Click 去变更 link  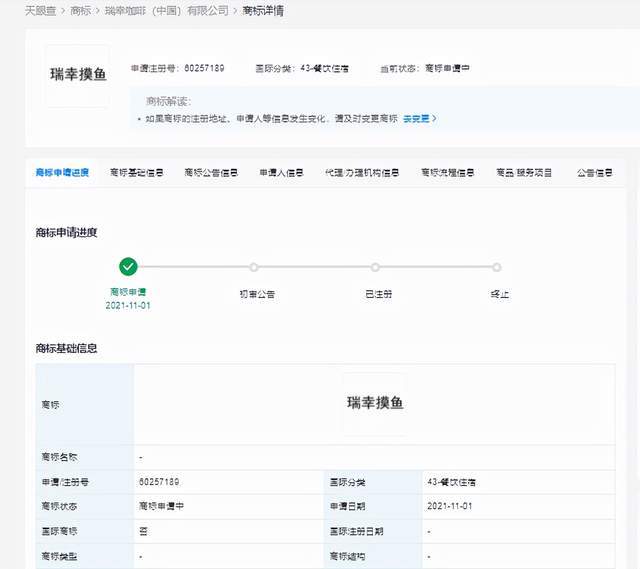click(416, 119)
